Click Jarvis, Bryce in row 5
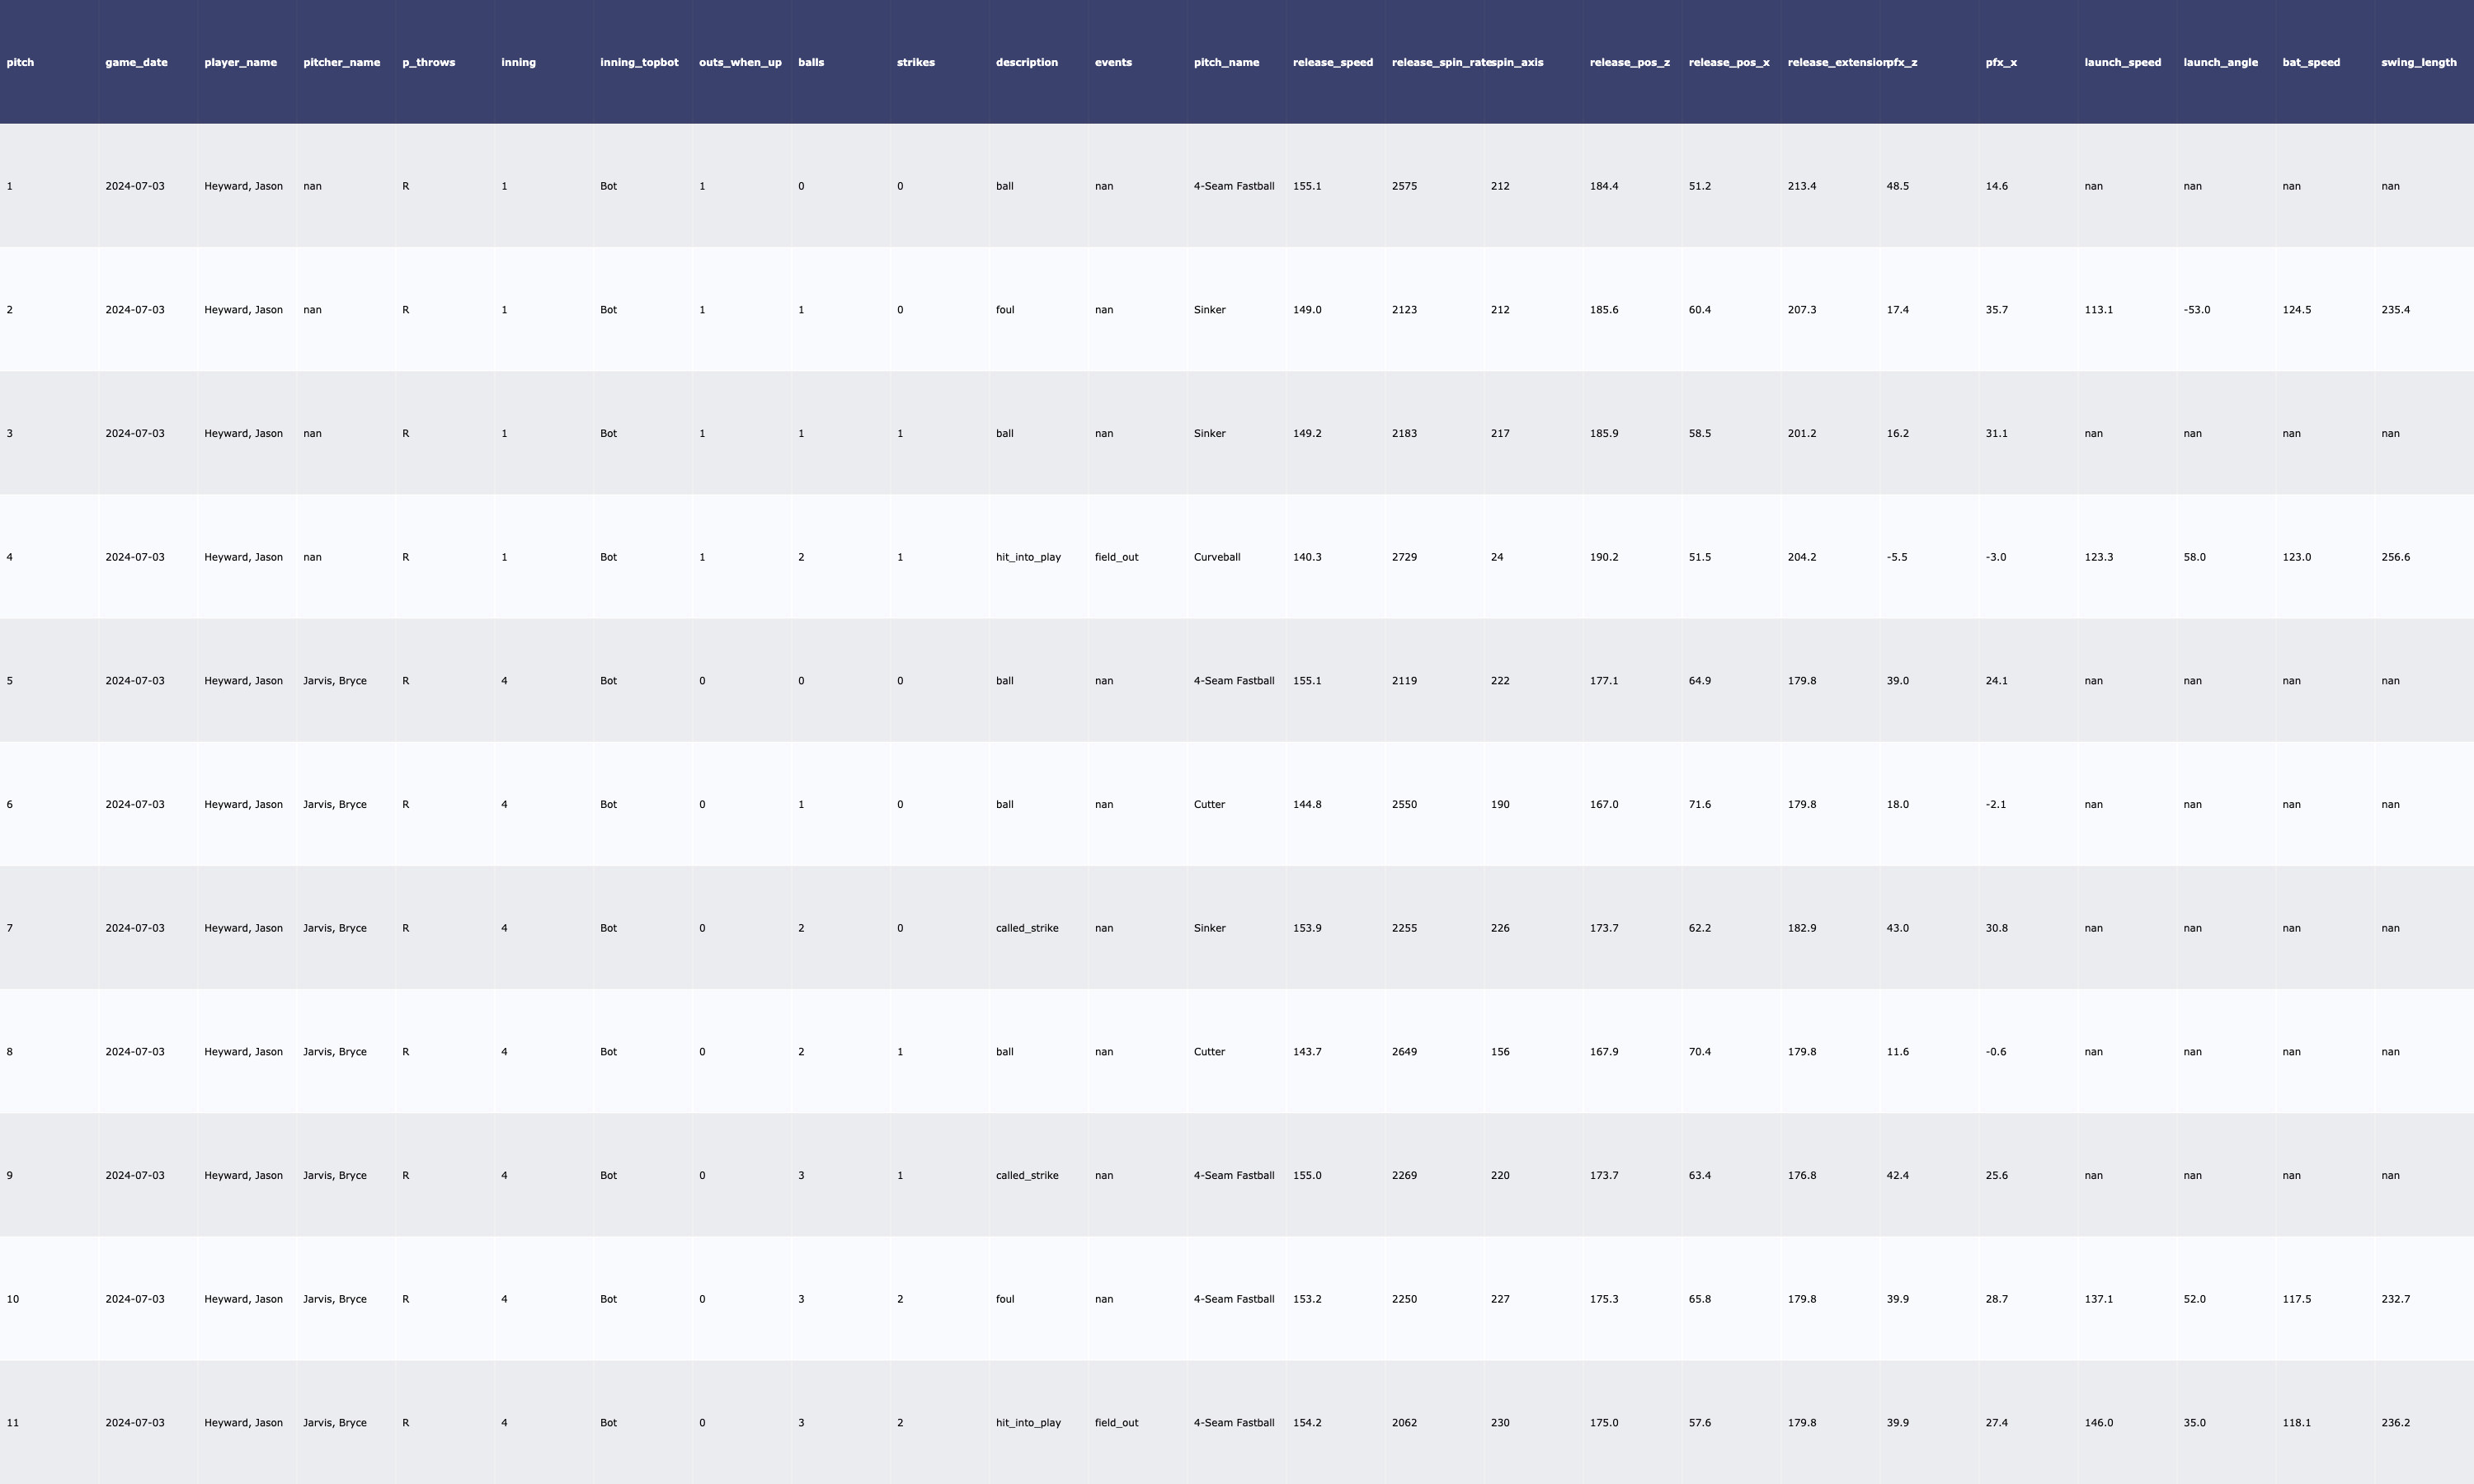Screen dimensions: 2474x1484 334,681
